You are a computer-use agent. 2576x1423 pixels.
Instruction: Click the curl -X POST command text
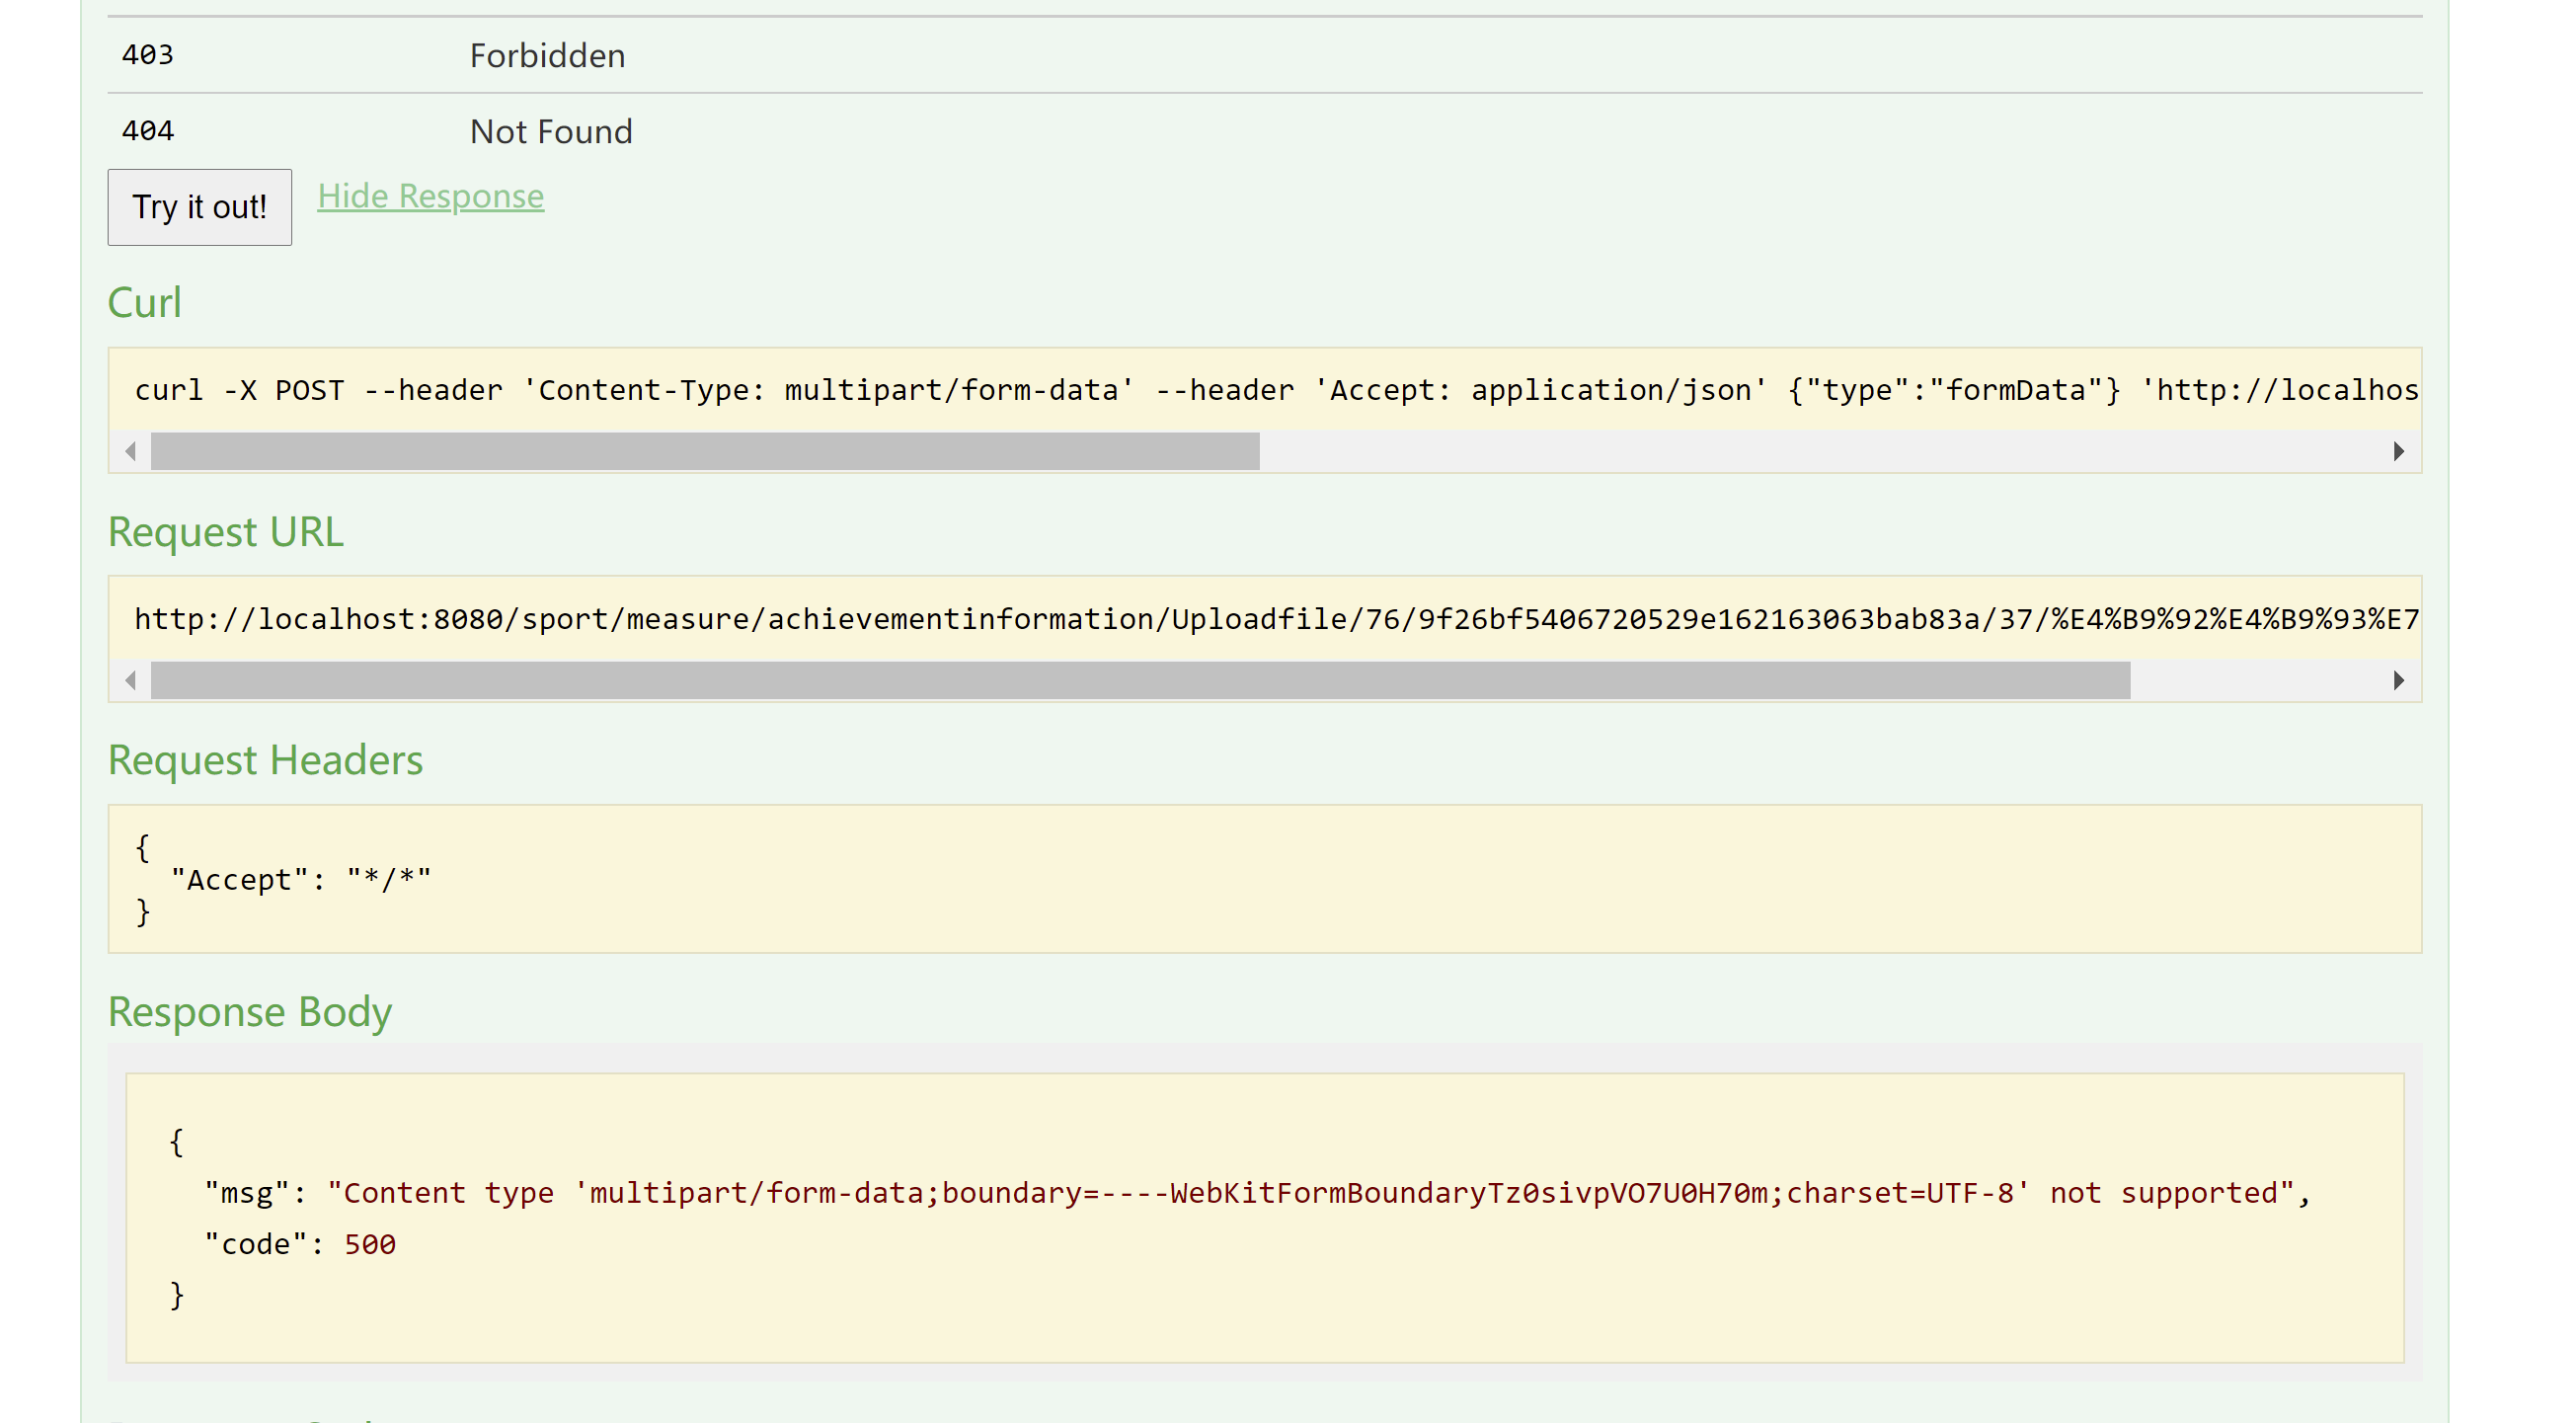coord(1276,390)
